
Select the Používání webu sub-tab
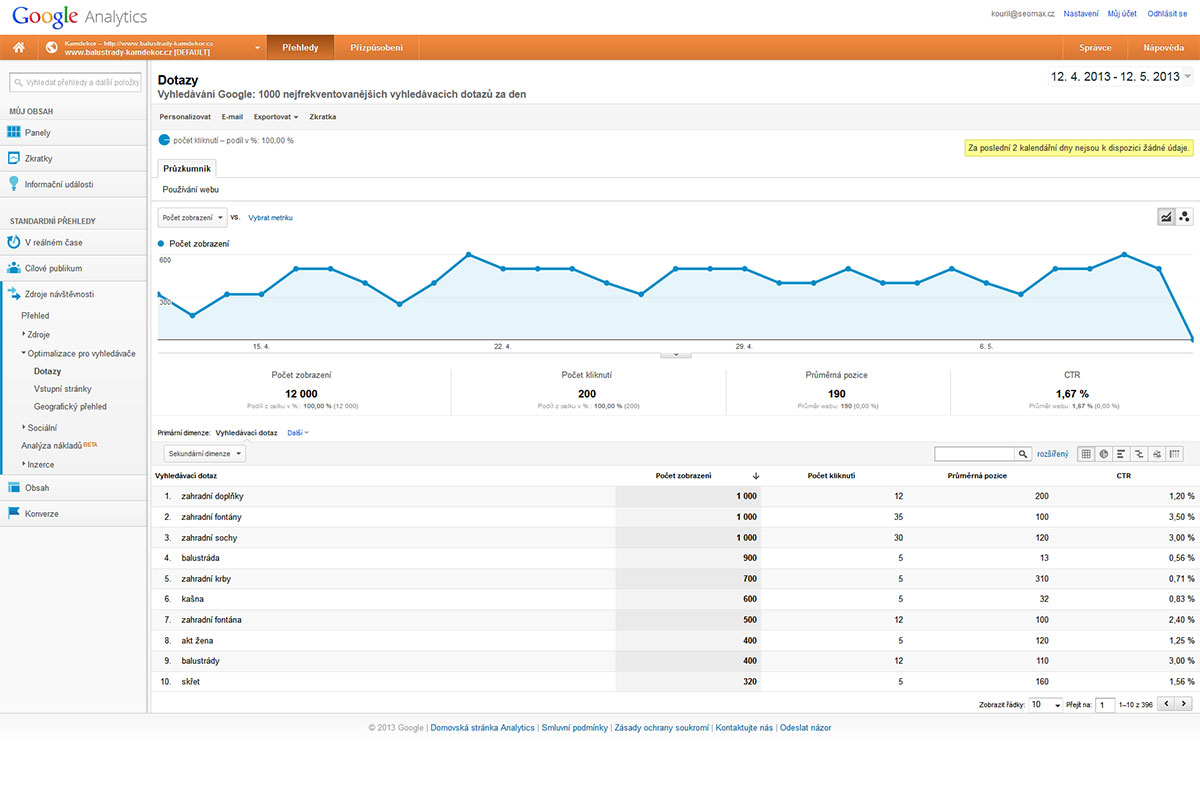click(x=190, y=189)
